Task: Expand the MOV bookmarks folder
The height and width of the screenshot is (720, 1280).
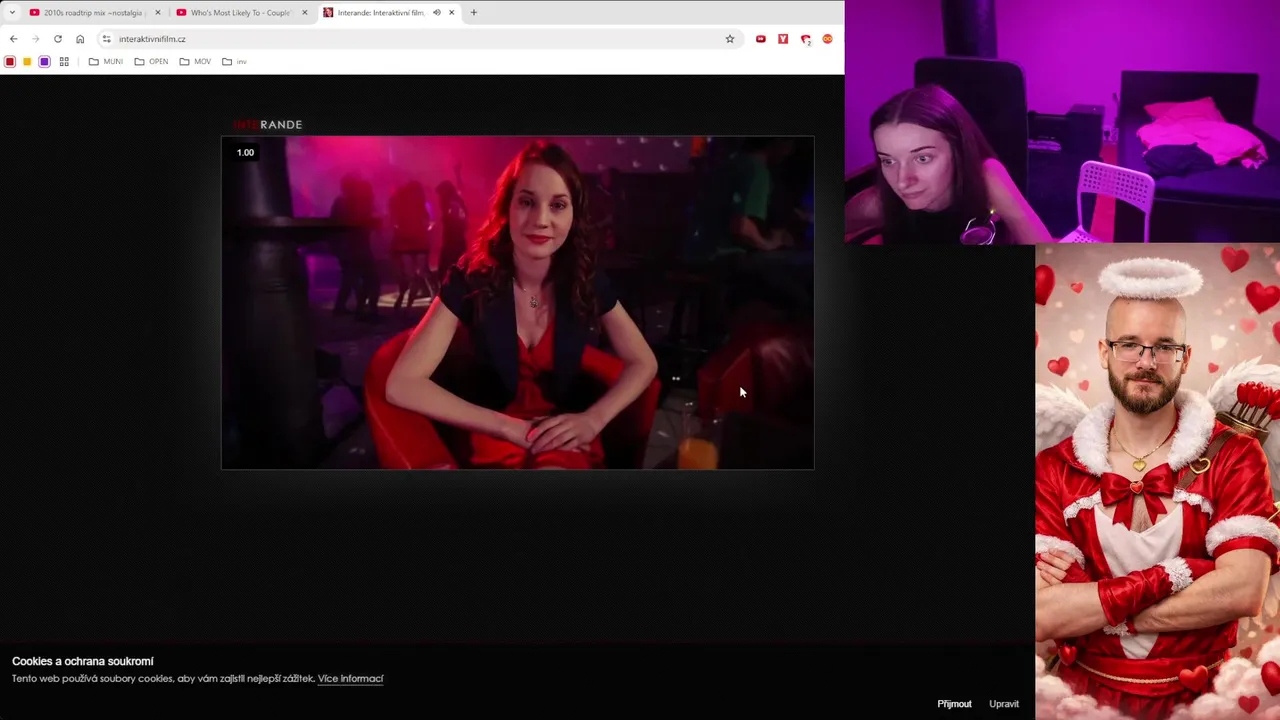Action: point(195,62)
